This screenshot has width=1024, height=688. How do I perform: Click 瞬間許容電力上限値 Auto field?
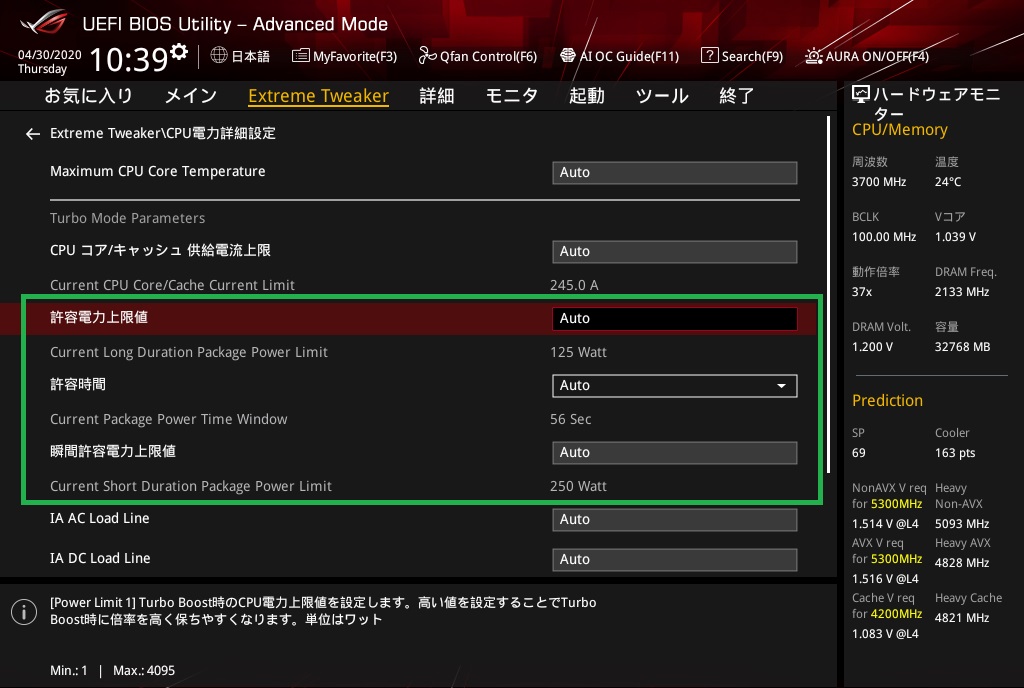[675, 452]
